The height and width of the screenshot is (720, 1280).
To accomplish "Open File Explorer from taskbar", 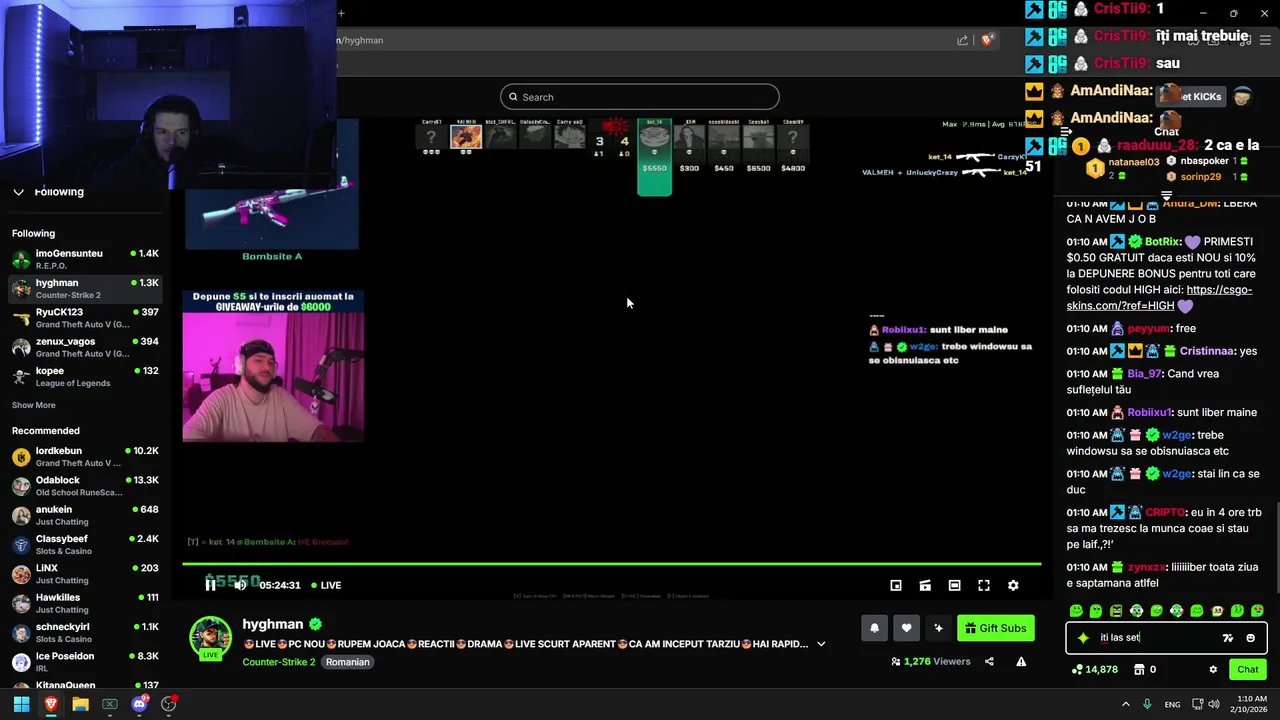I will pos(80,704).
